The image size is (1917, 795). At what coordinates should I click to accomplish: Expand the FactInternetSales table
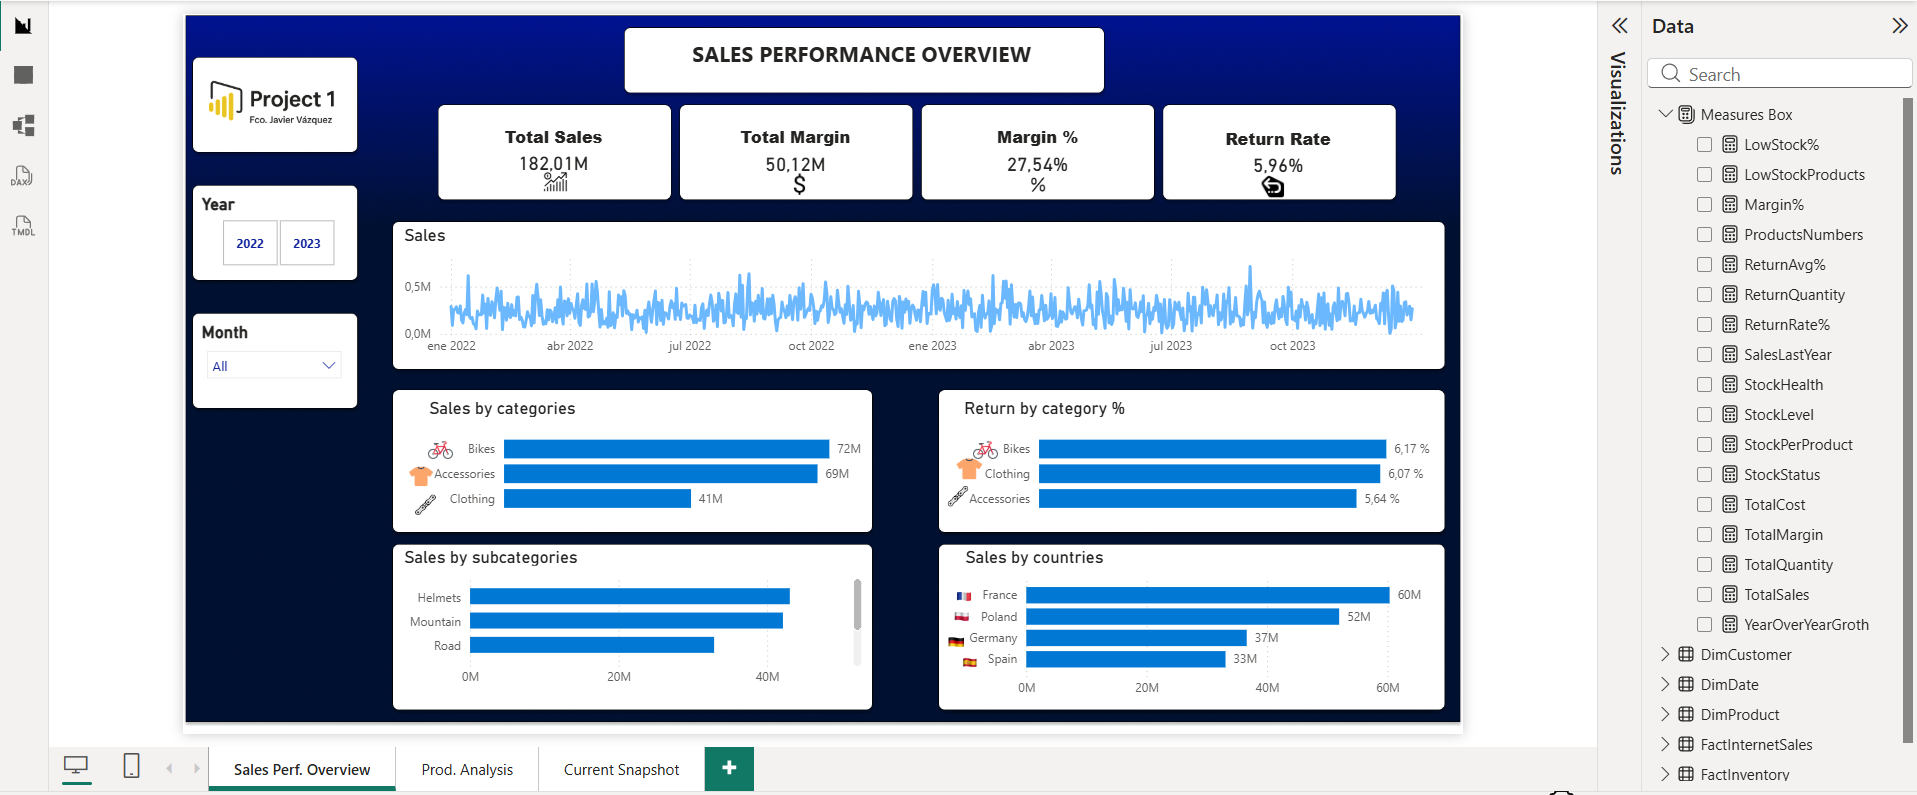coord(1665,744)
